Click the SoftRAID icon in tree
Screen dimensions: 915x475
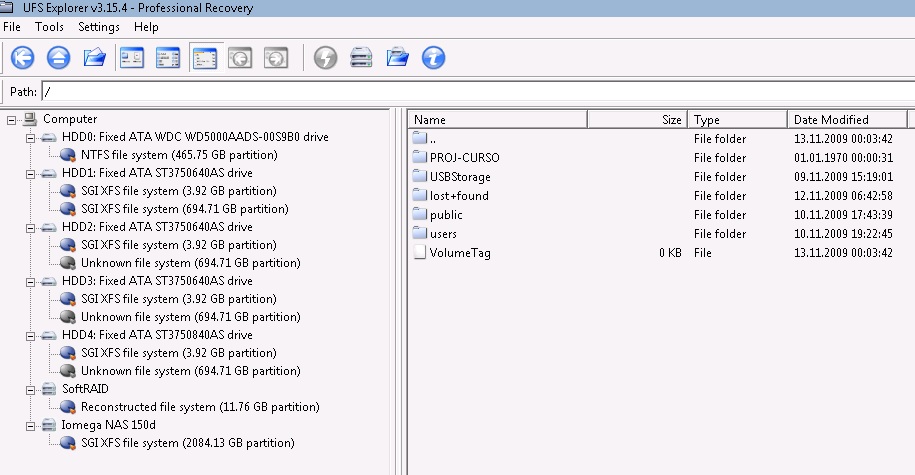[x=49, y=389]
